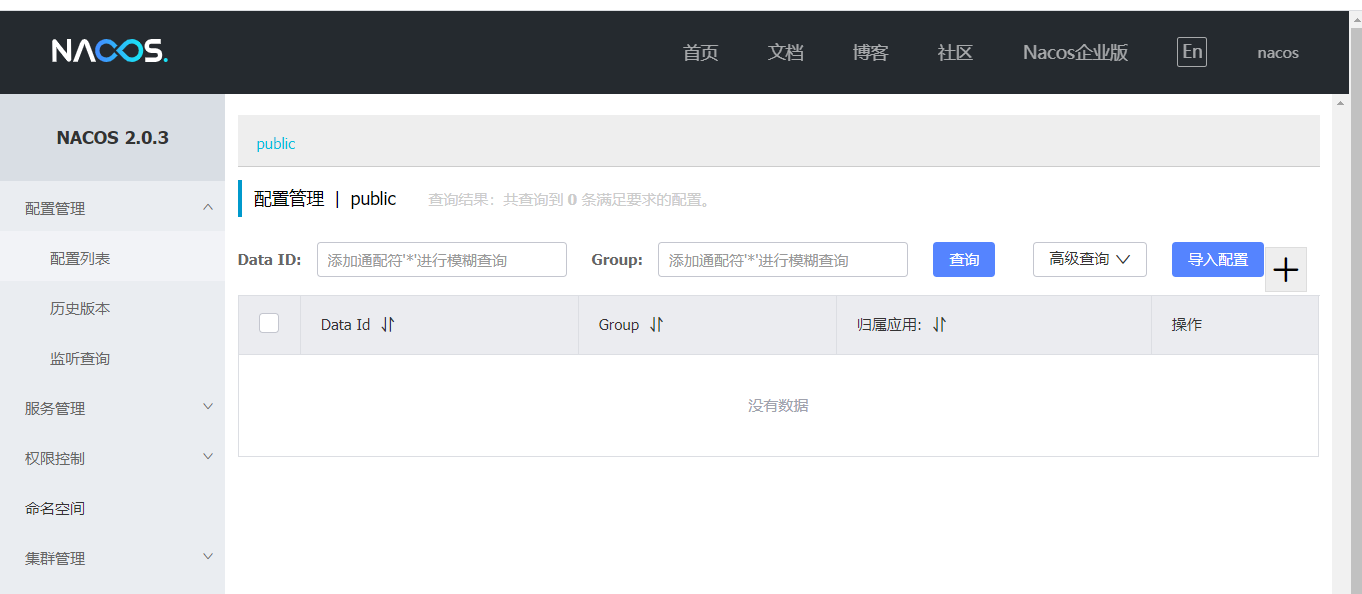The height and width of the screenshot is (594, 1362).
Task: Sort by Data Id column arrows
Action: [x=388, y=324]
